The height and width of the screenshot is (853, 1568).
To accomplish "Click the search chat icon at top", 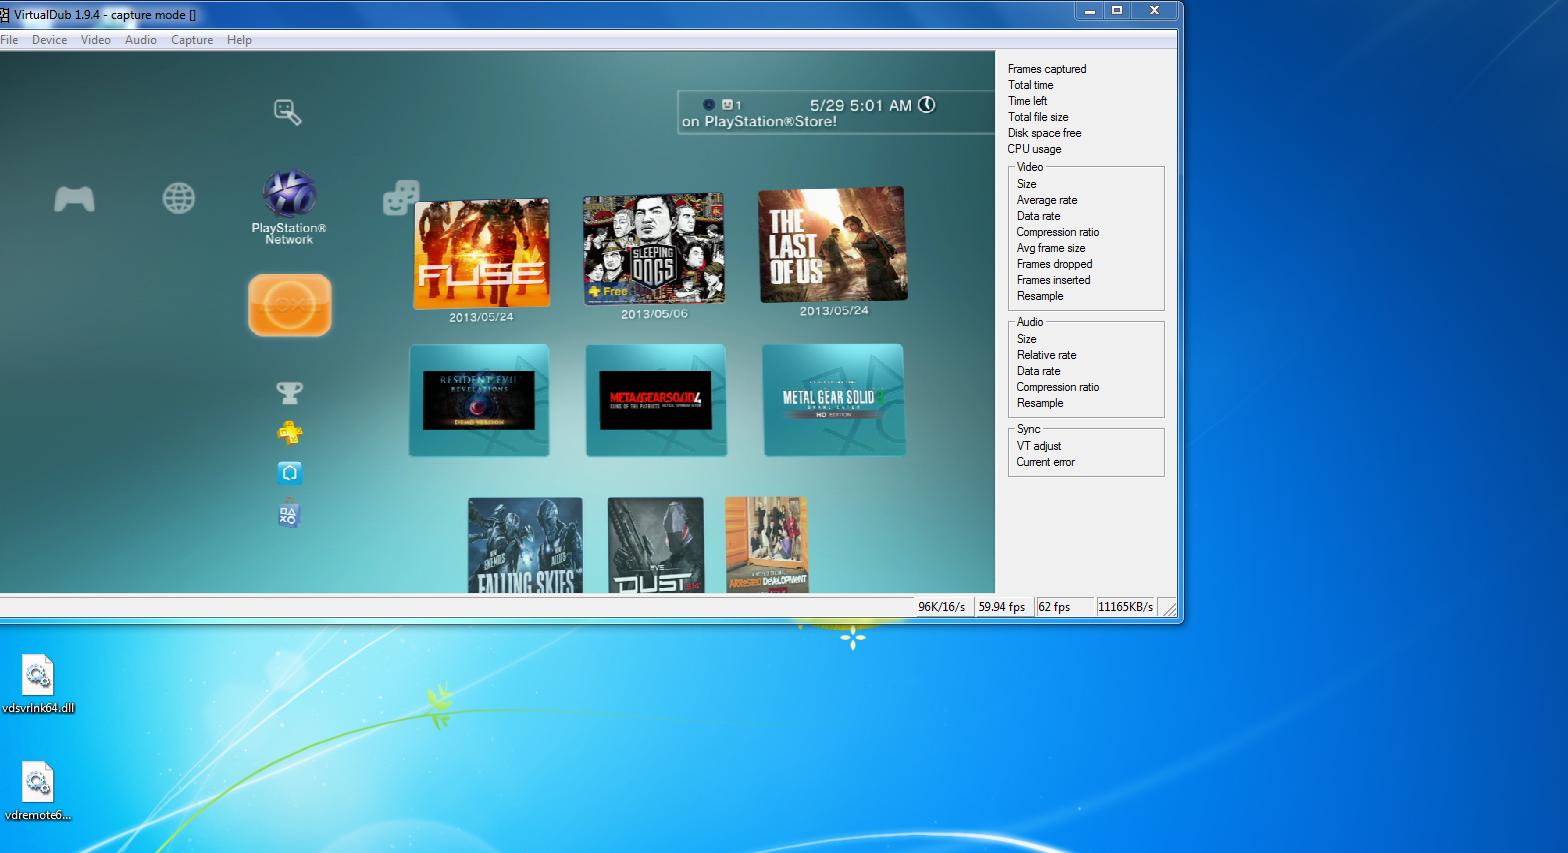I will [x=287, y=112].
